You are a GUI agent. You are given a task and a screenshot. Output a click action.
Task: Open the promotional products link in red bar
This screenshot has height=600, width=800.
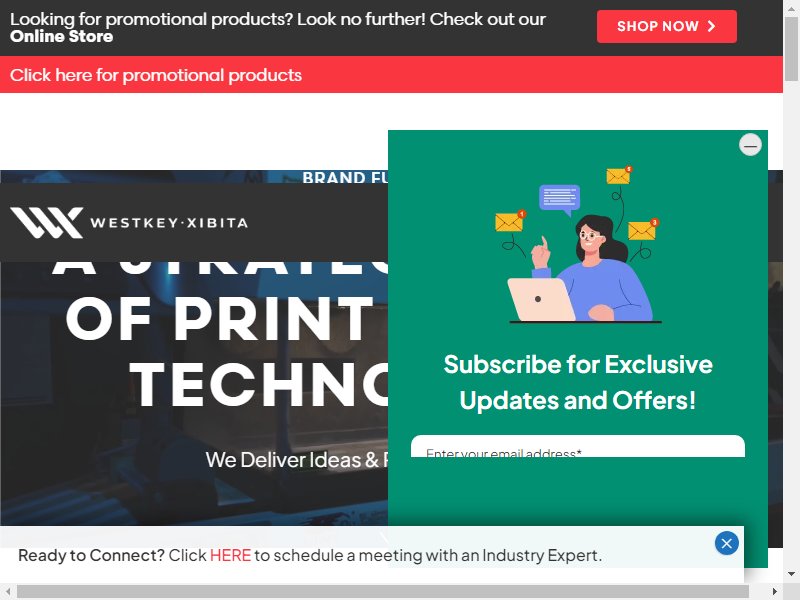coord(156,75)
